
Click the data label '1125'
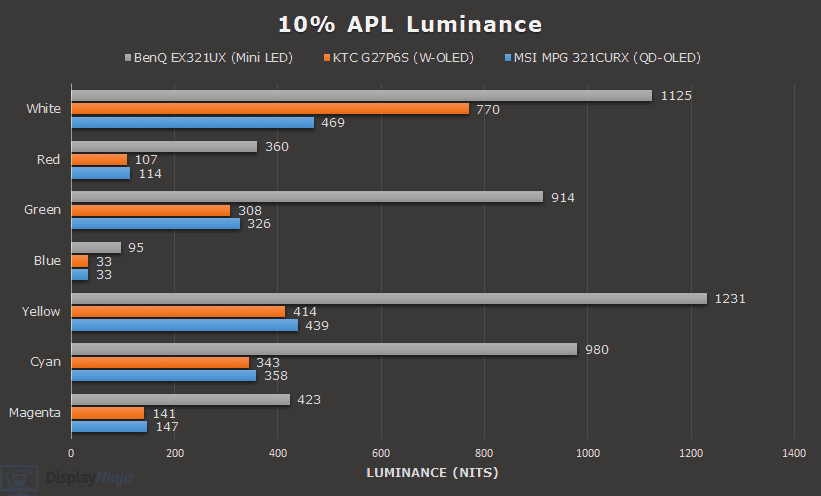coord(676,96)
